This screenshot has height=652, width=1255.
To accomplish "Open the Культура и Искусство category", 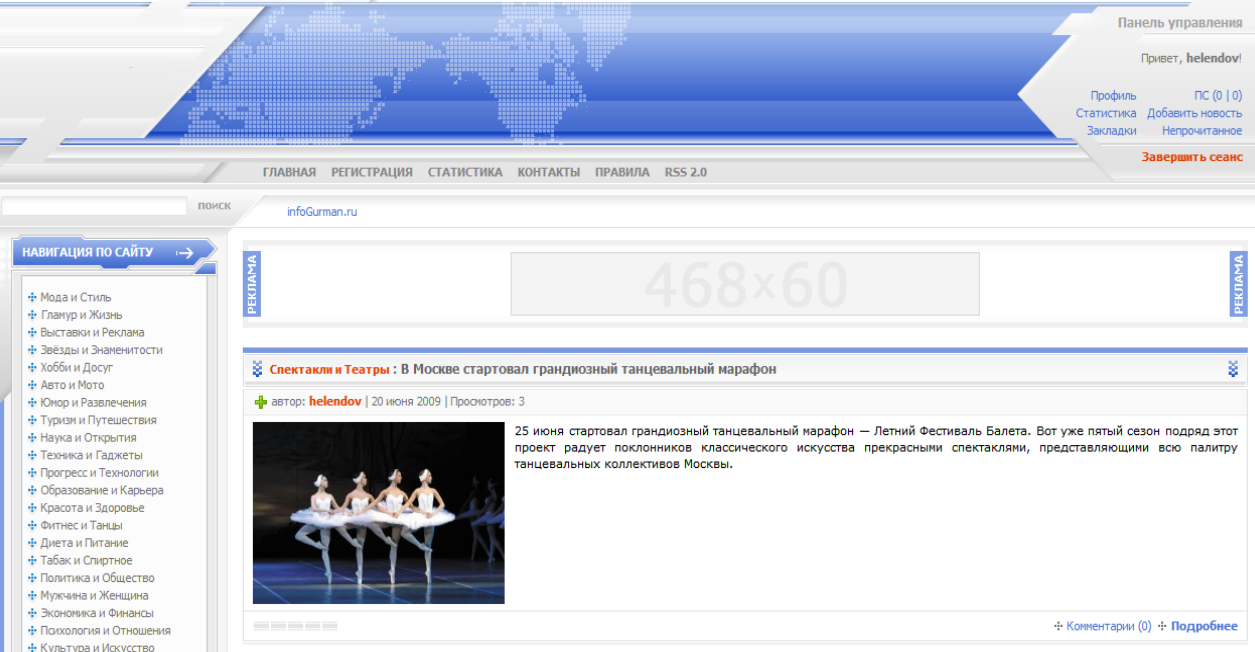I will (x=97, y=647).
